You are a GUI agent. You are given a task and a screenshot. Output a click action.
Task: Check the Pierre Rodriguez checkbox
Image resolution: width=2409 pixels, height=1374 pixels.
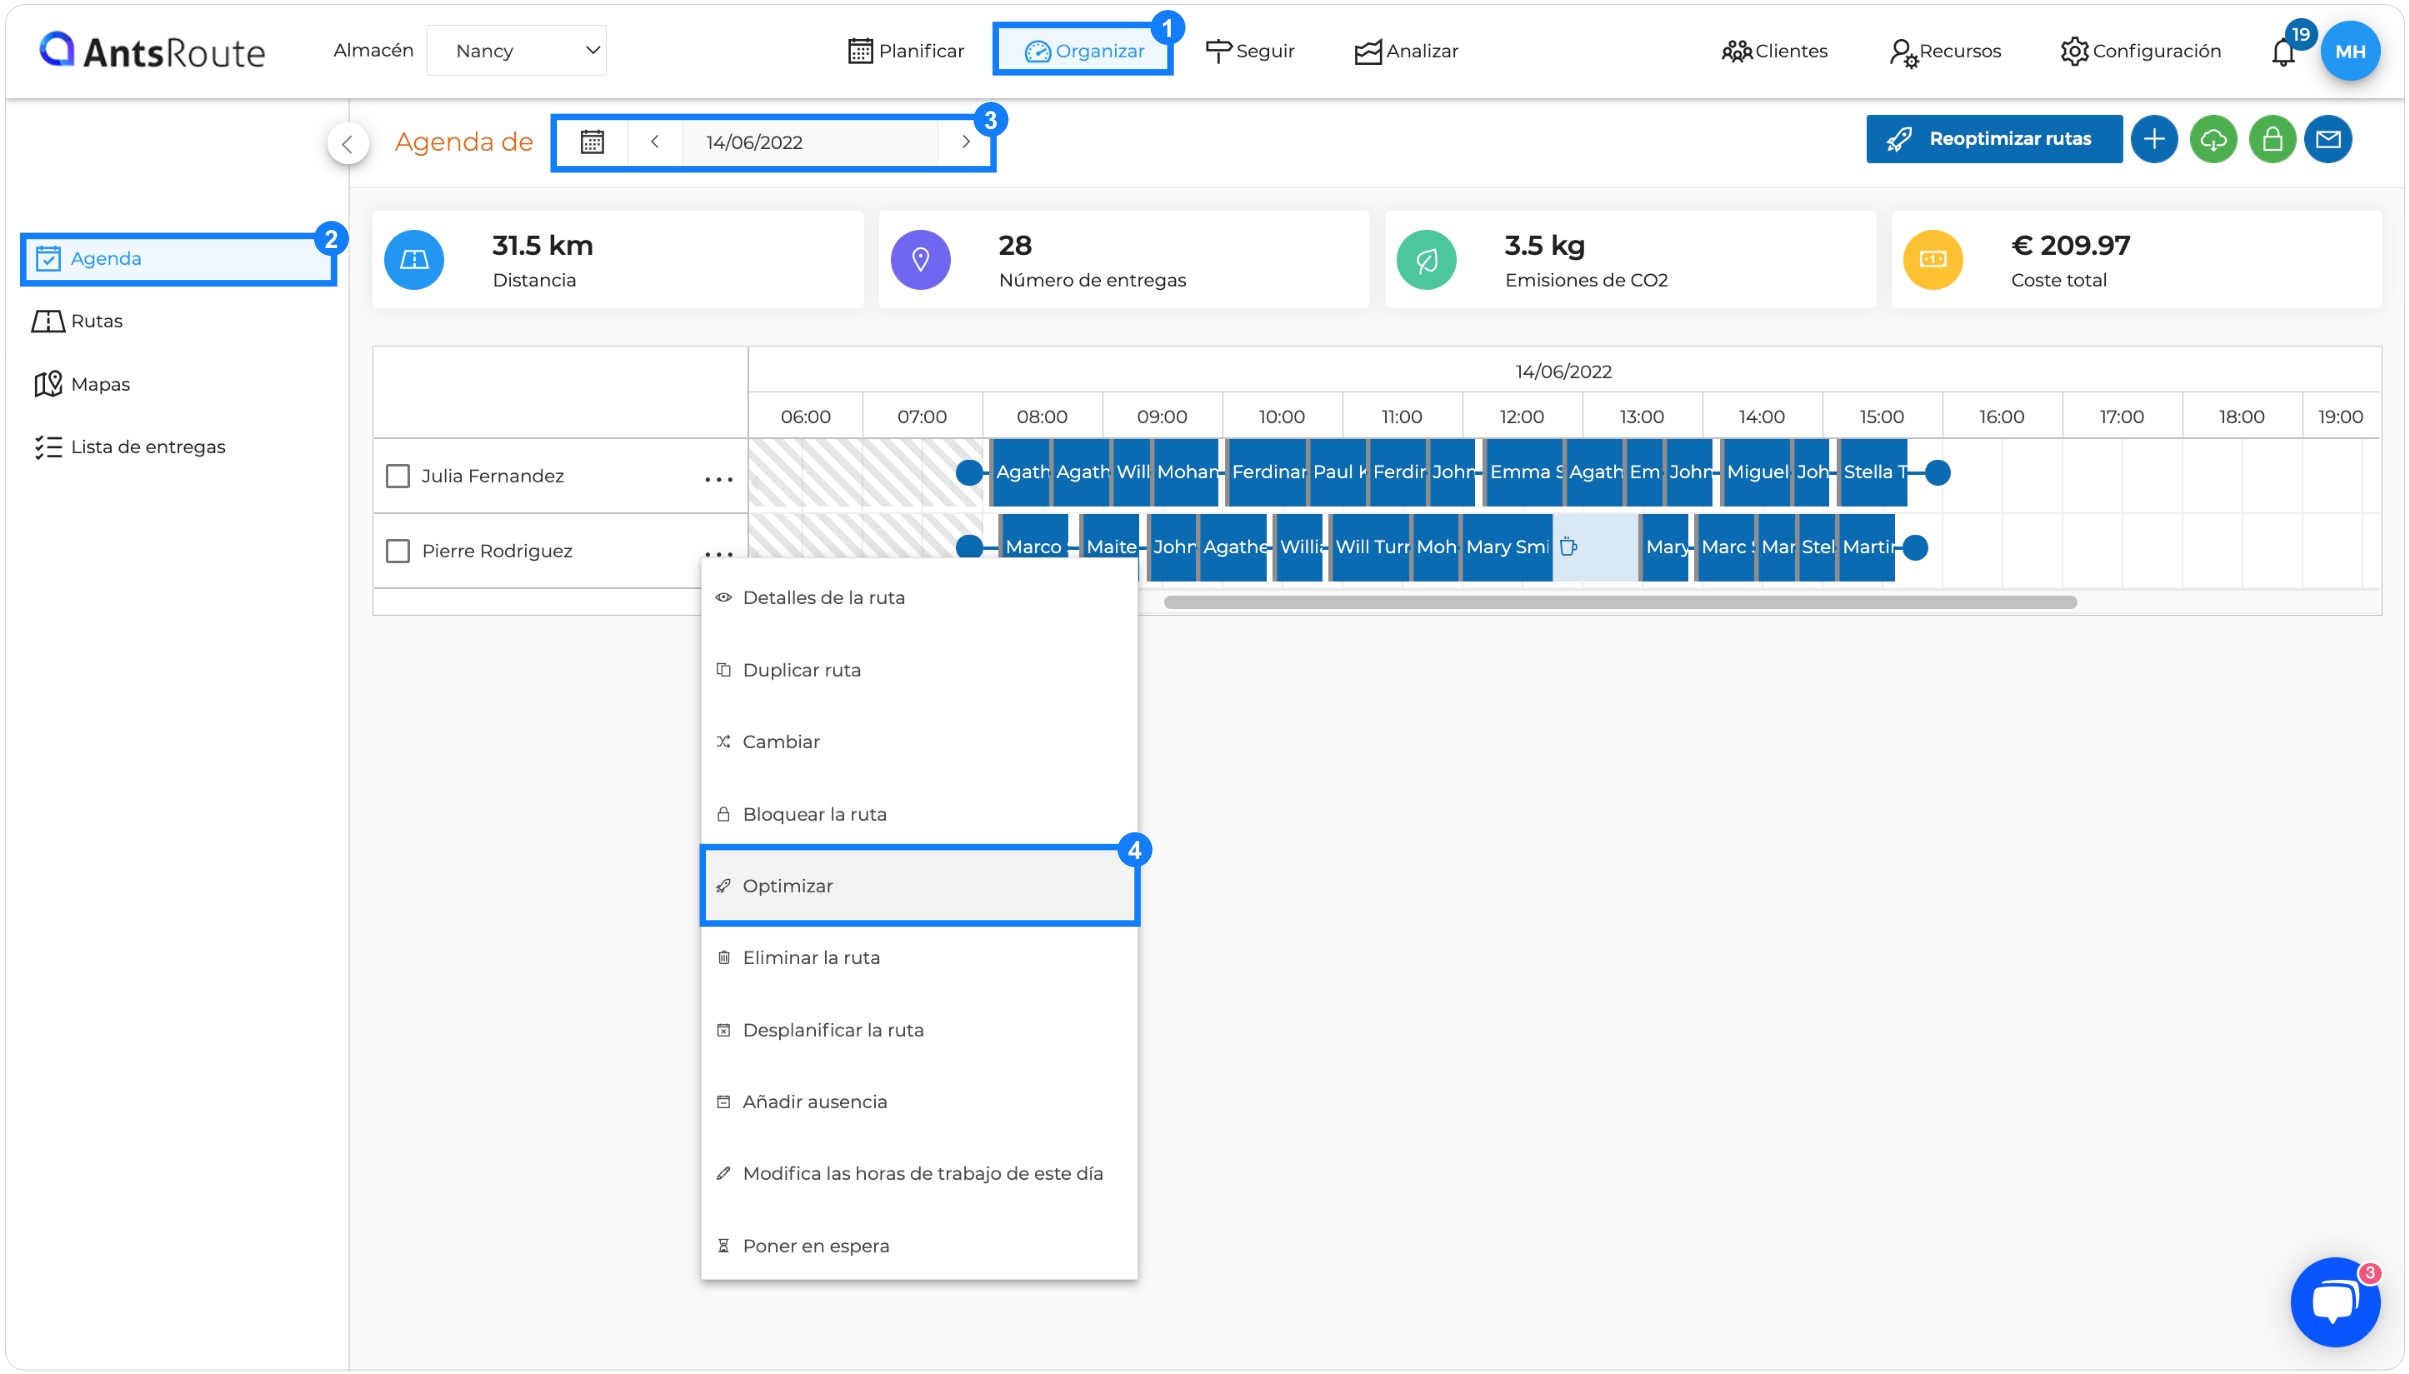[398, 551]
